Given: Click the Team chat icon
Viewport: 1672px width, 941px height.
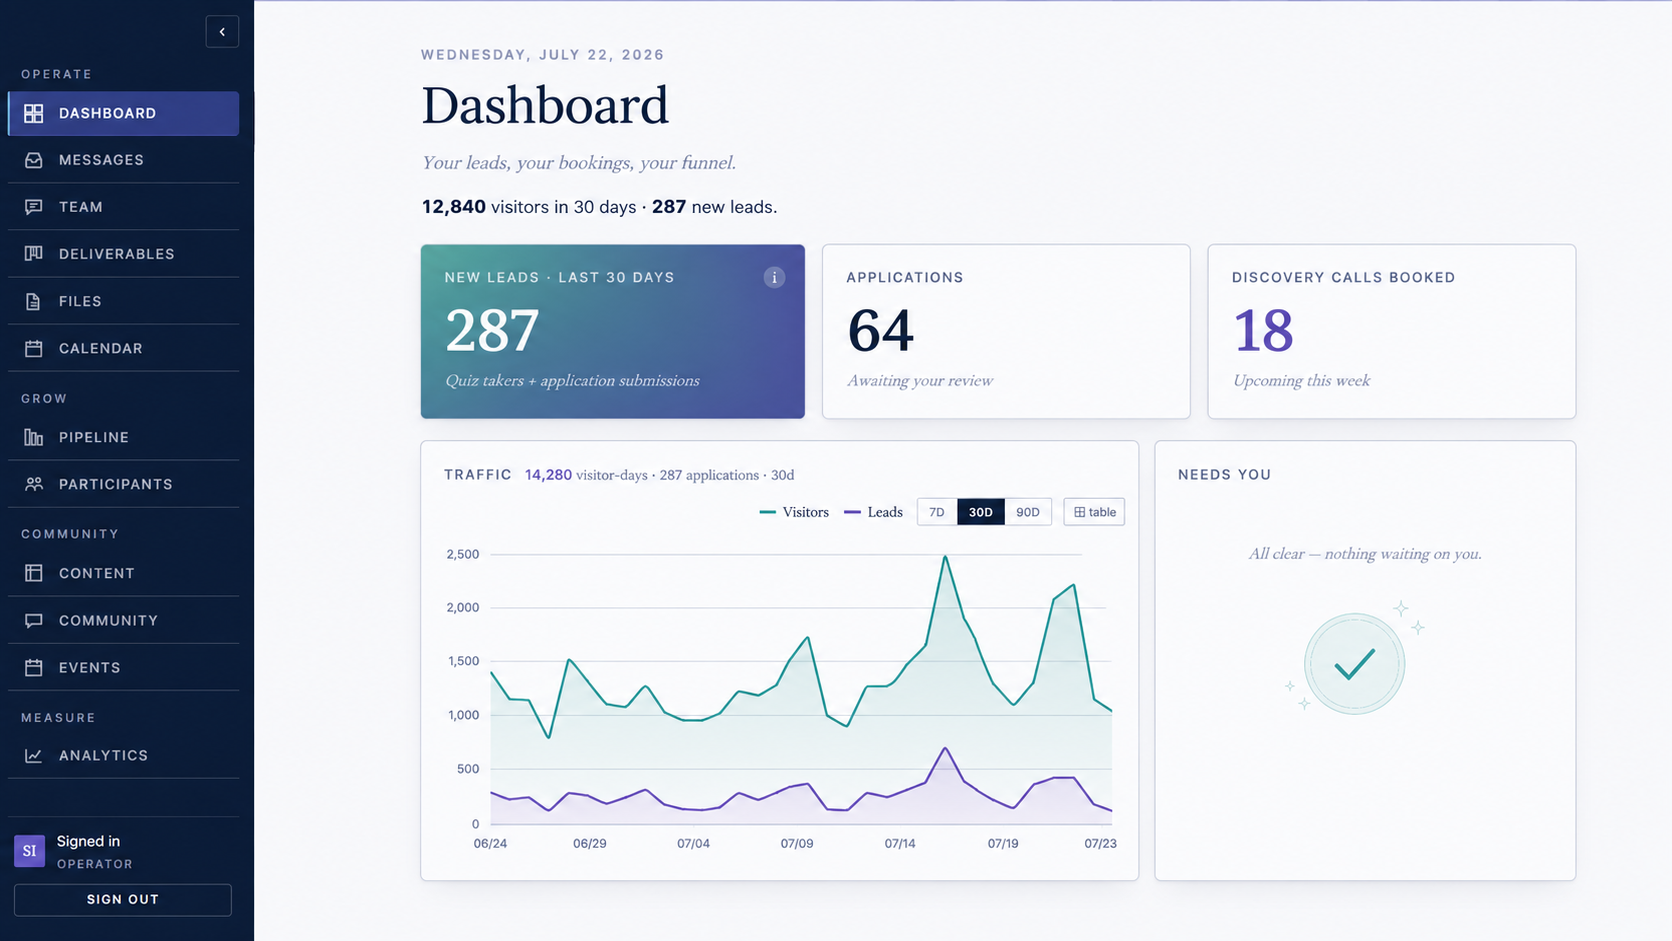Looking at the screenshot, I should pyautogui.click(x=34, y=207).
